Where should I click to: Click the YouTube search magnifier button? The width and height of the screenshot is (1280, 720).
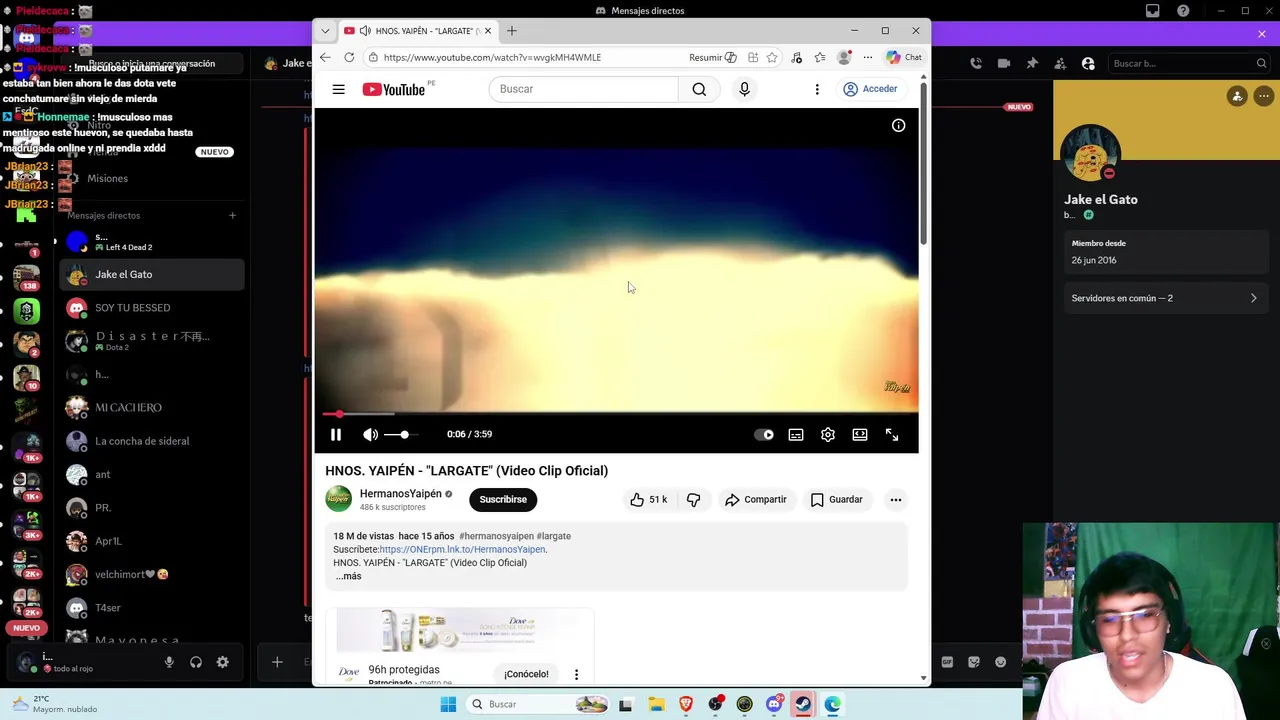[699, 89]
